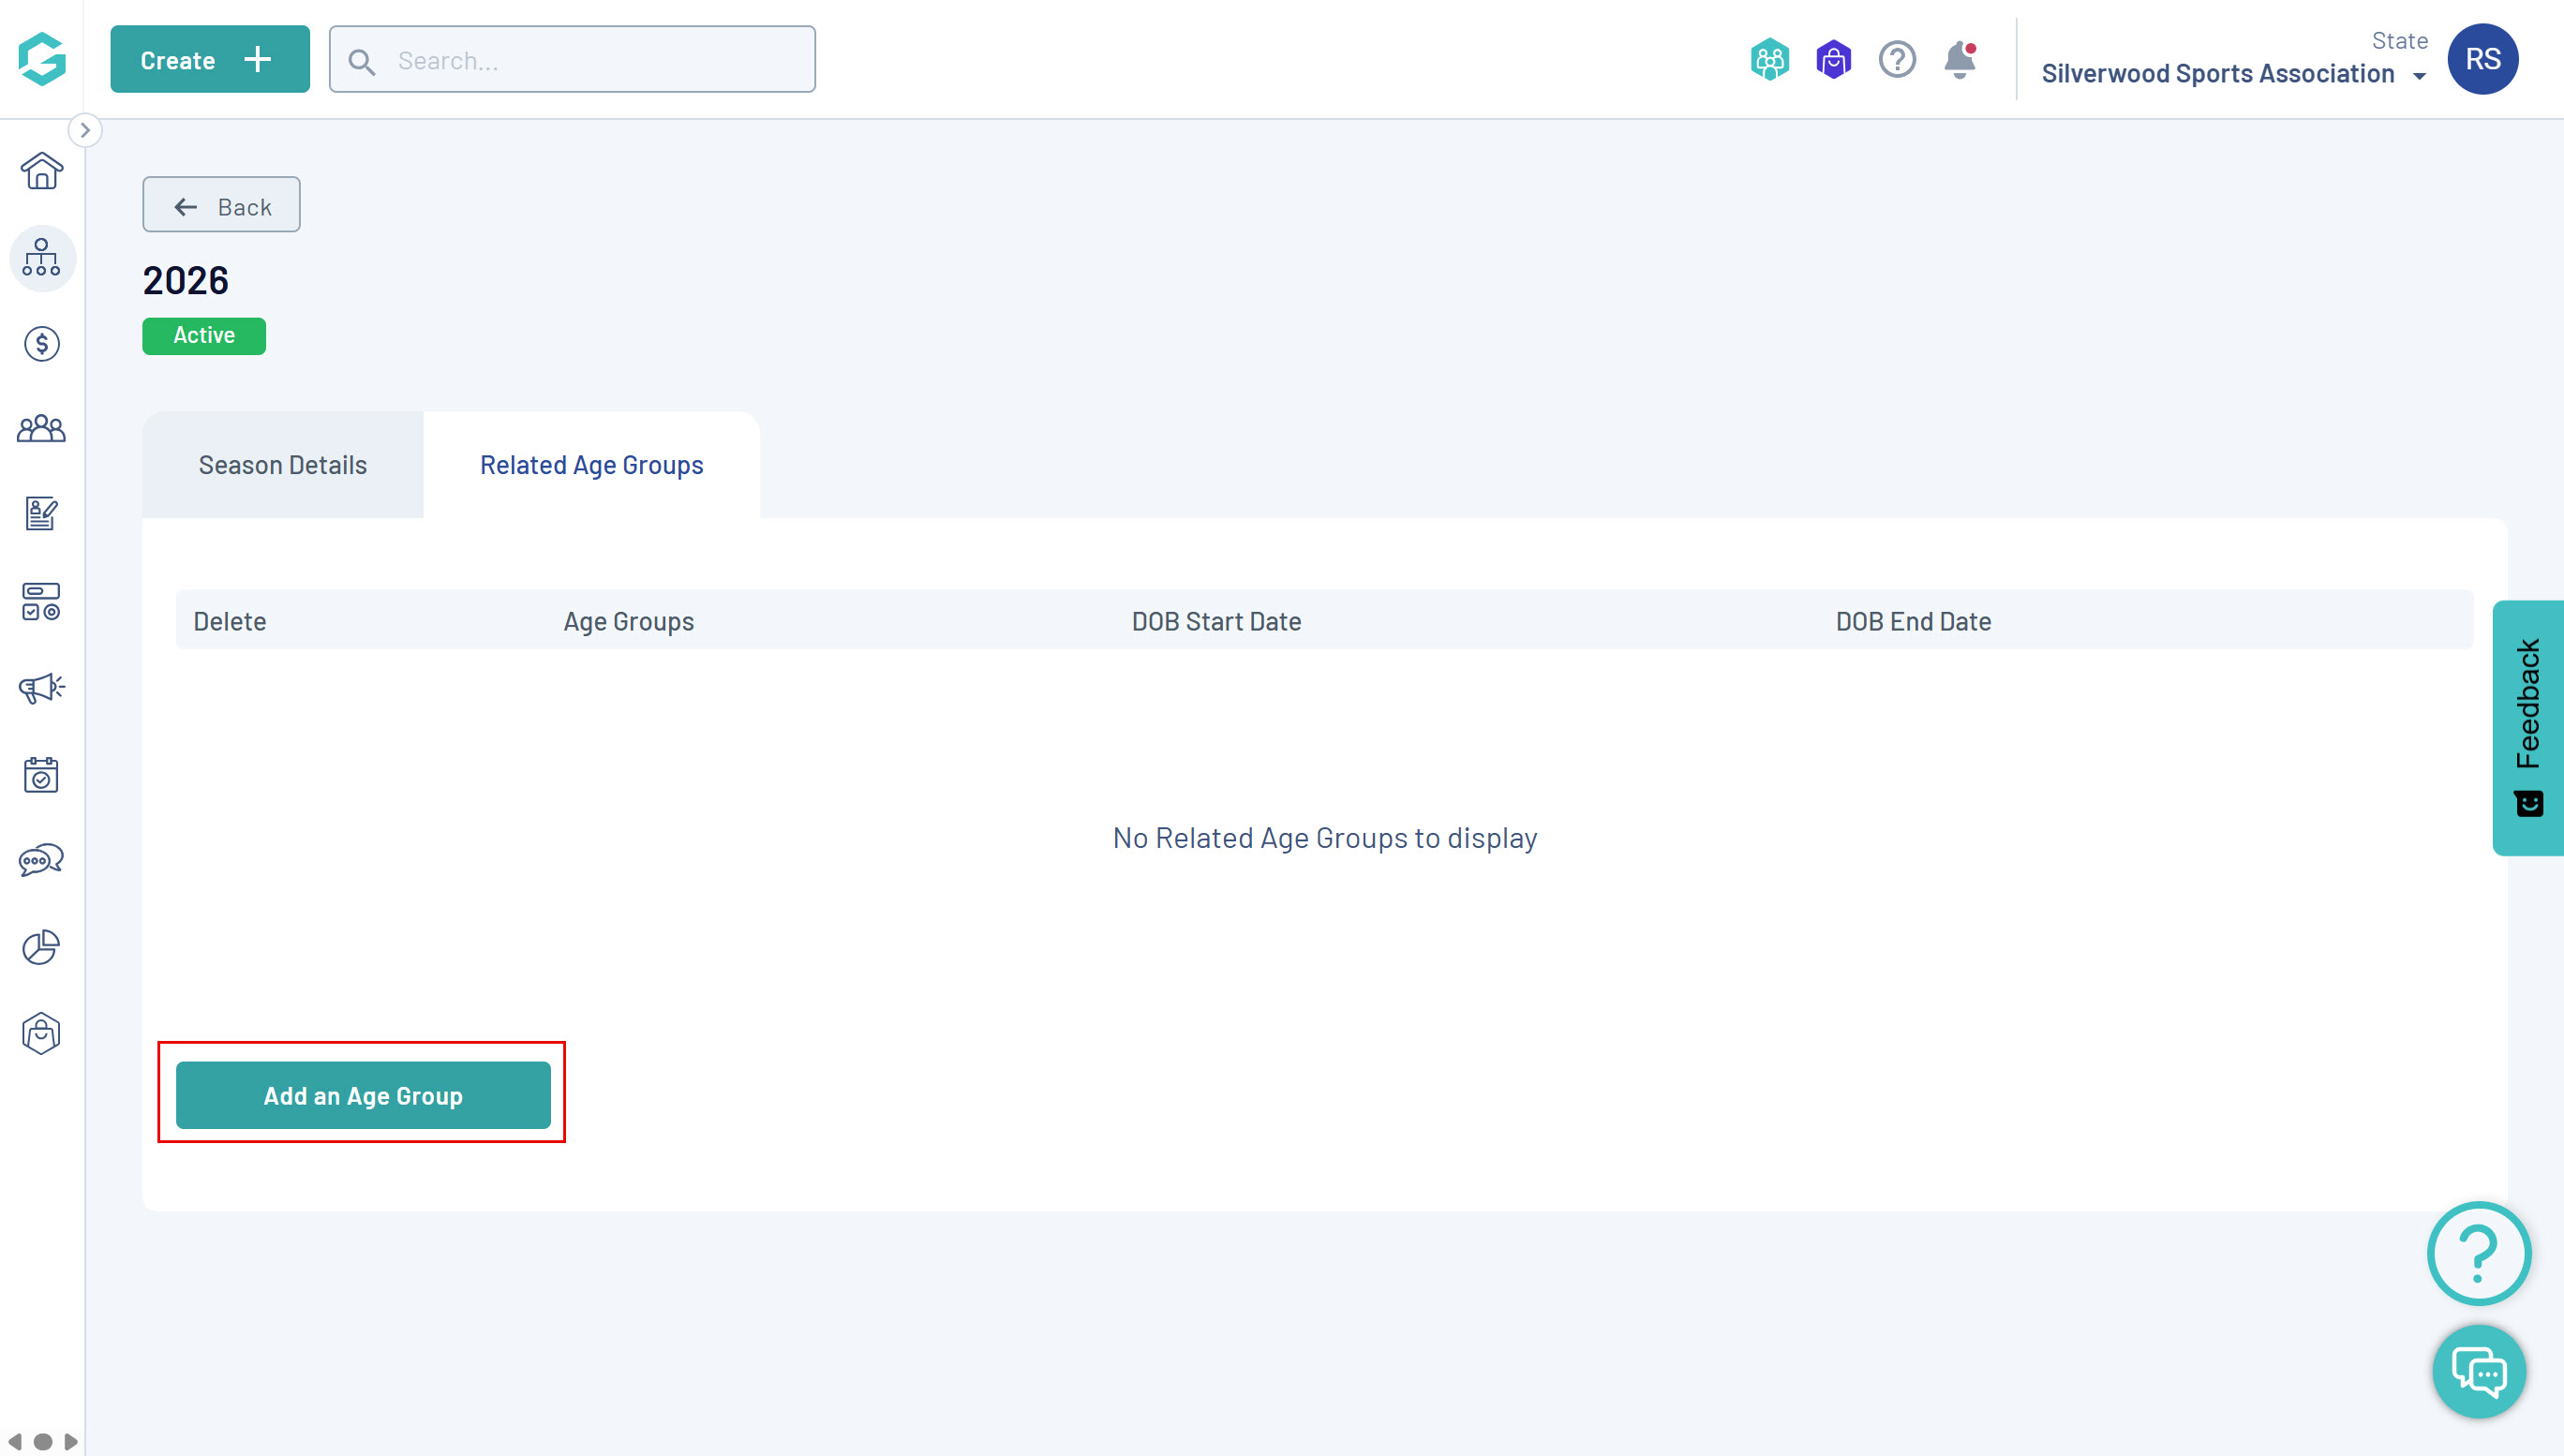Open the calendar events sidebar icon
Image resolution: width=2564 pixels, height=1456 pixels.
click(x=41, y=775)
